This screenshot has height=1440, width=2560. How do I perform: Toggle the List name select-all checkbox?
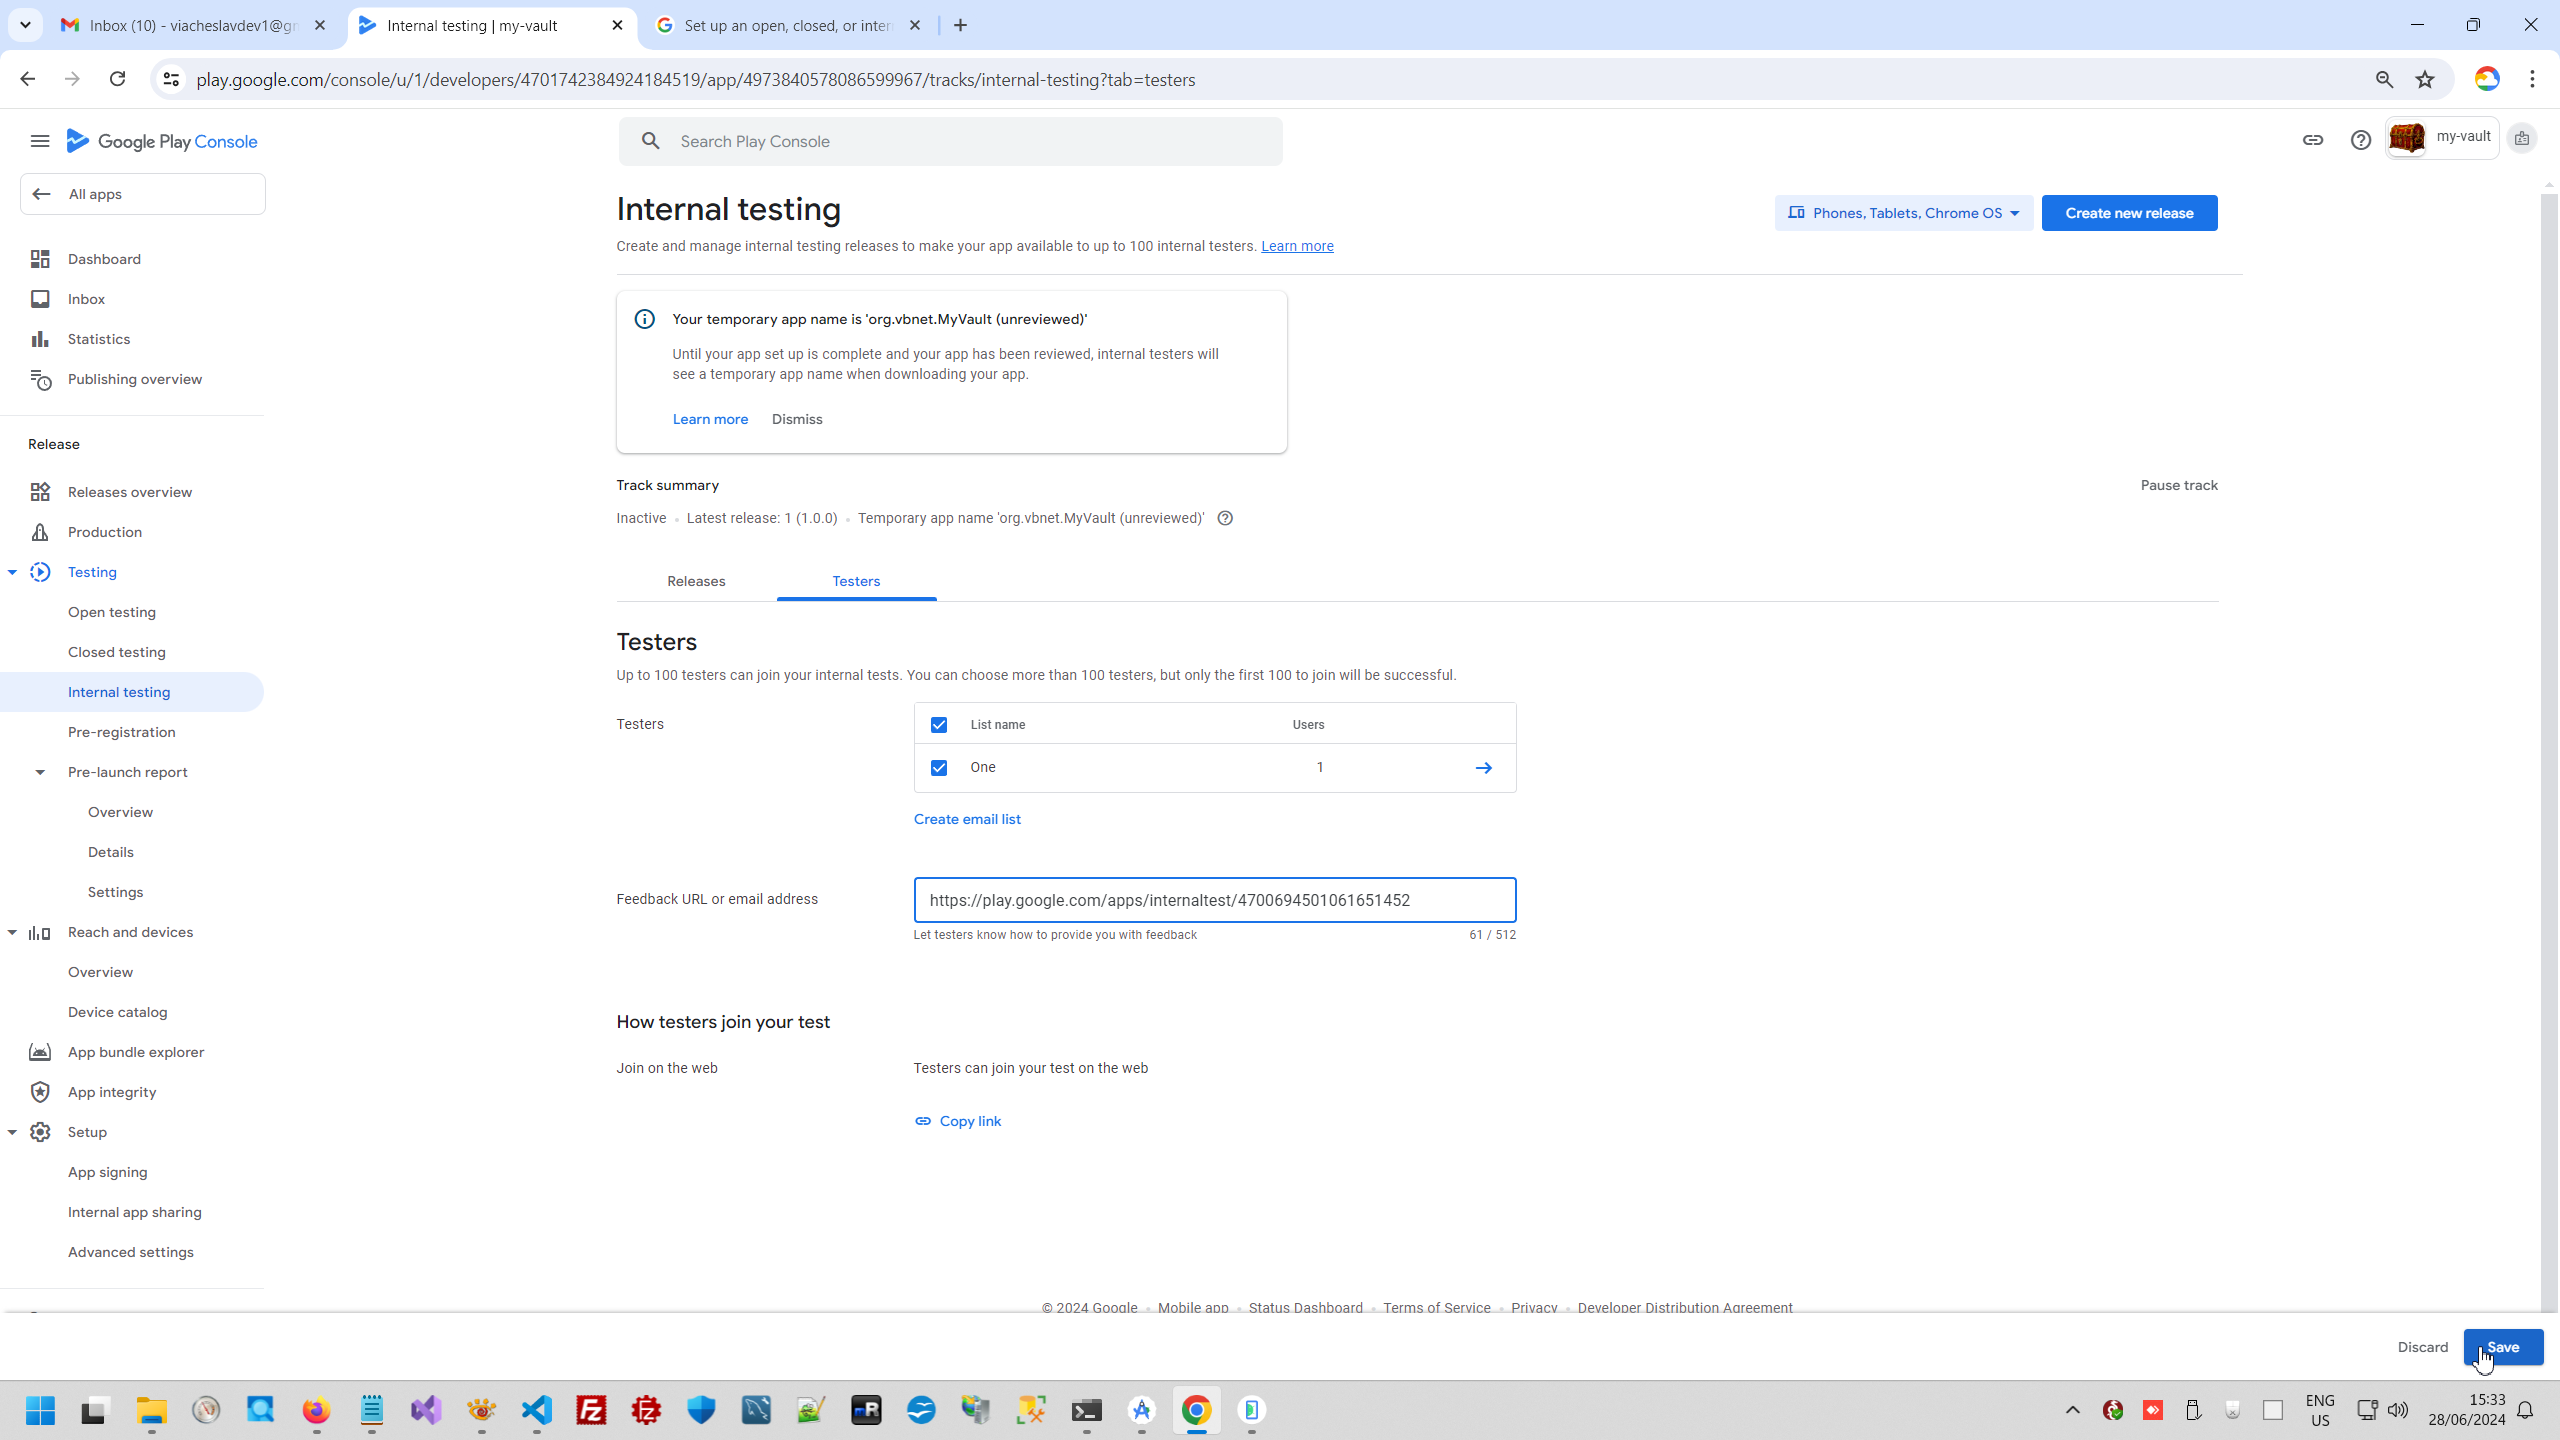(x=939, y=725)
